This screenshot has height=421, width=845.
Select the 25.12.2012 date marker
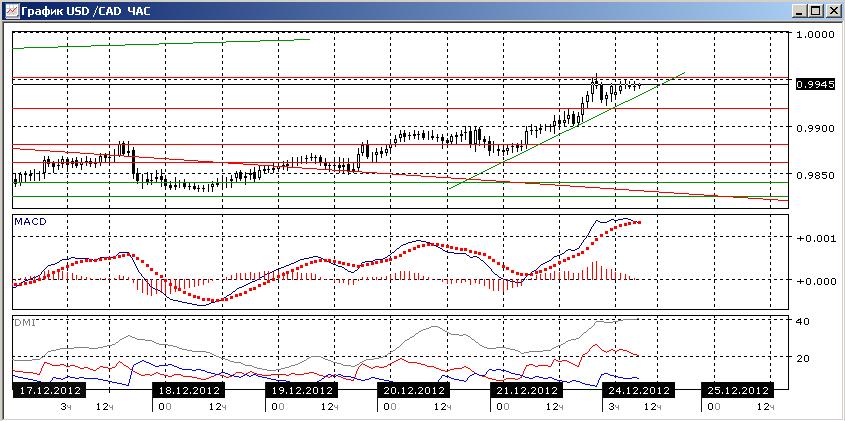[x=736, y=390]
